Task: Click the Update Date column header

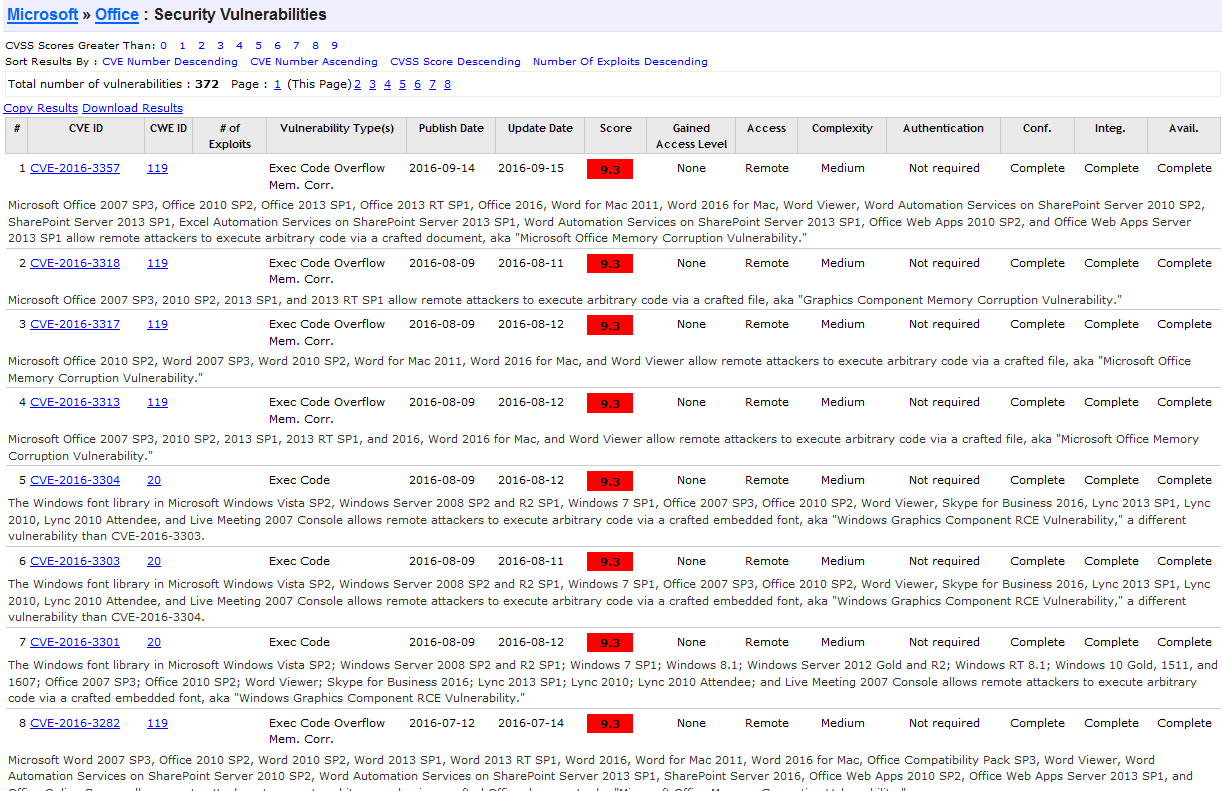Action: [x=540, y=136]
